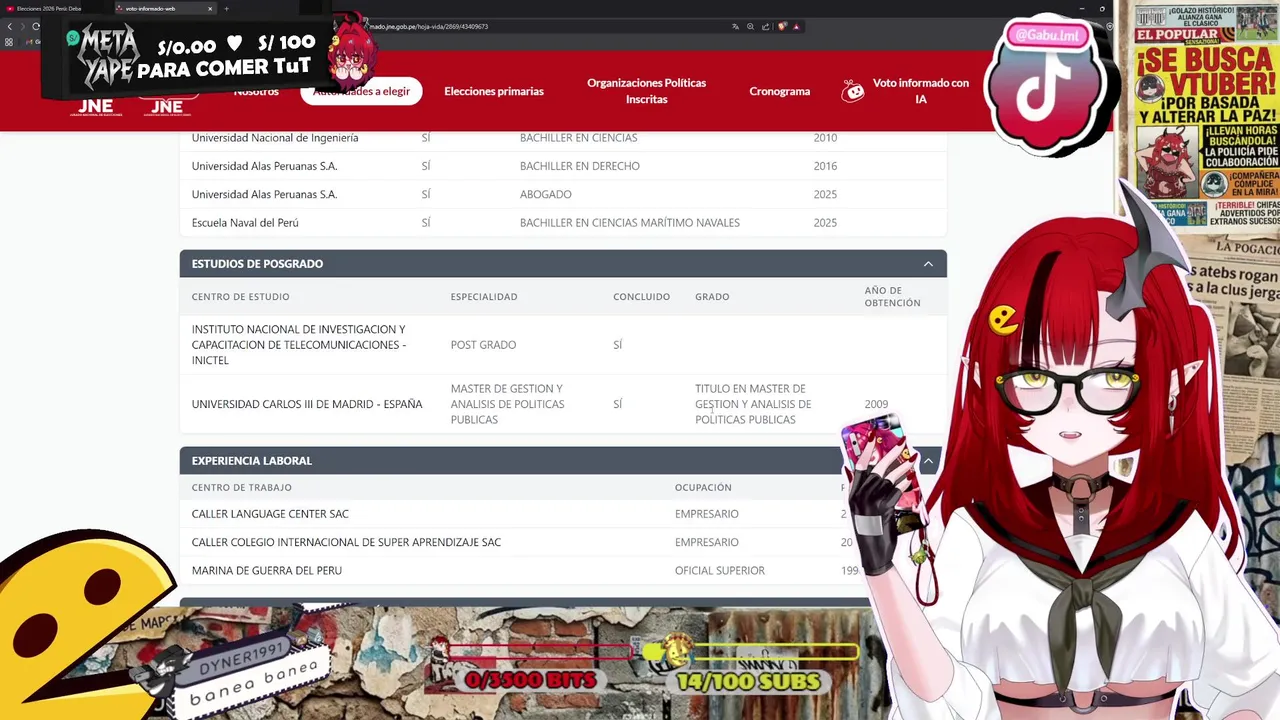Open a new browser tab
Viewport: 1280px width, 720px height.
point(226,9)
